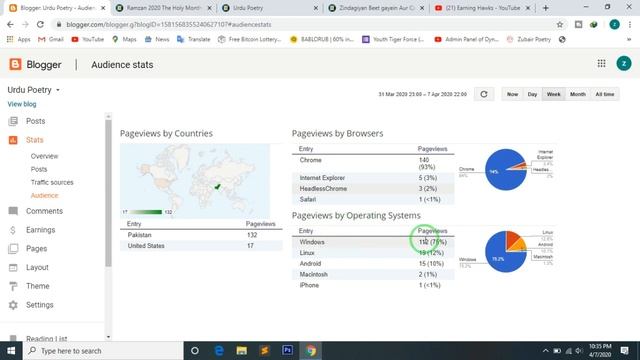Click the Macintosh operating system row

(373, 274)
